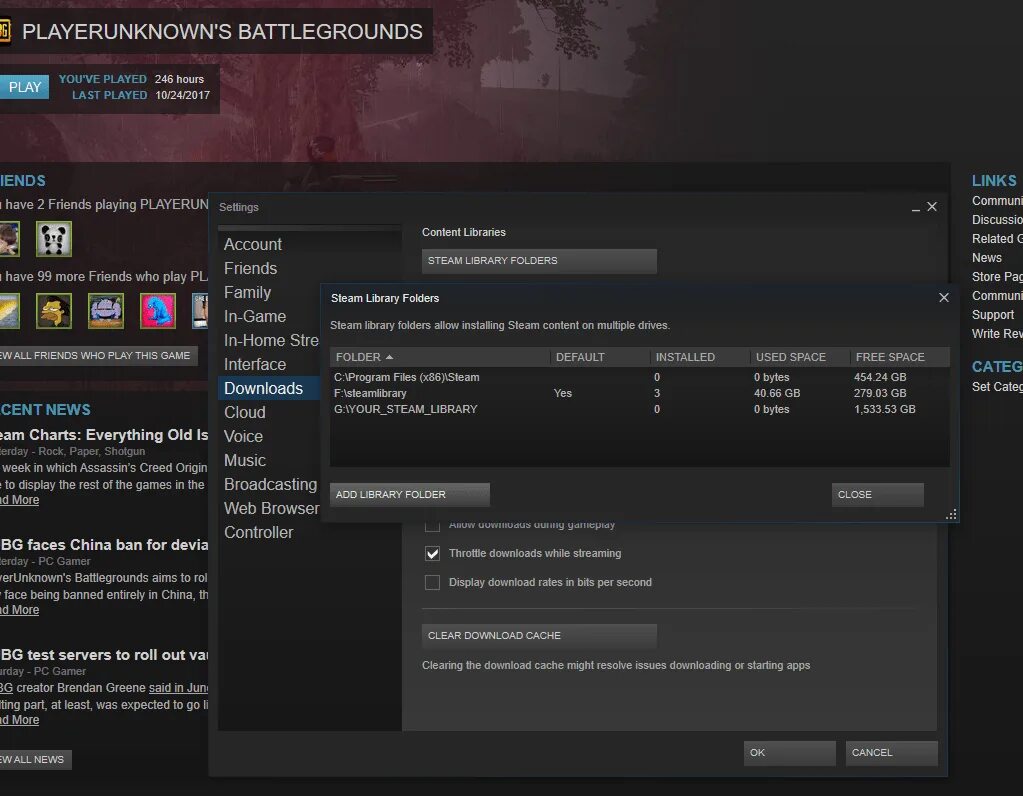Select the C:\Program Files (x86)\Steam folder row
This screenshot has height=796, width=1023.
click(639, 377)
